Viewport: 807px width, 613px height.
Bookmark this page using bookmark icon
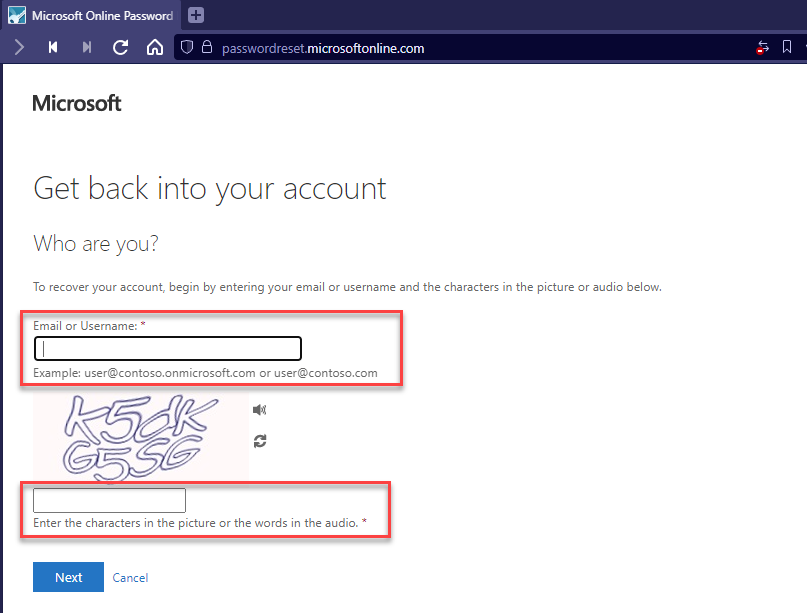pos(786,47)
